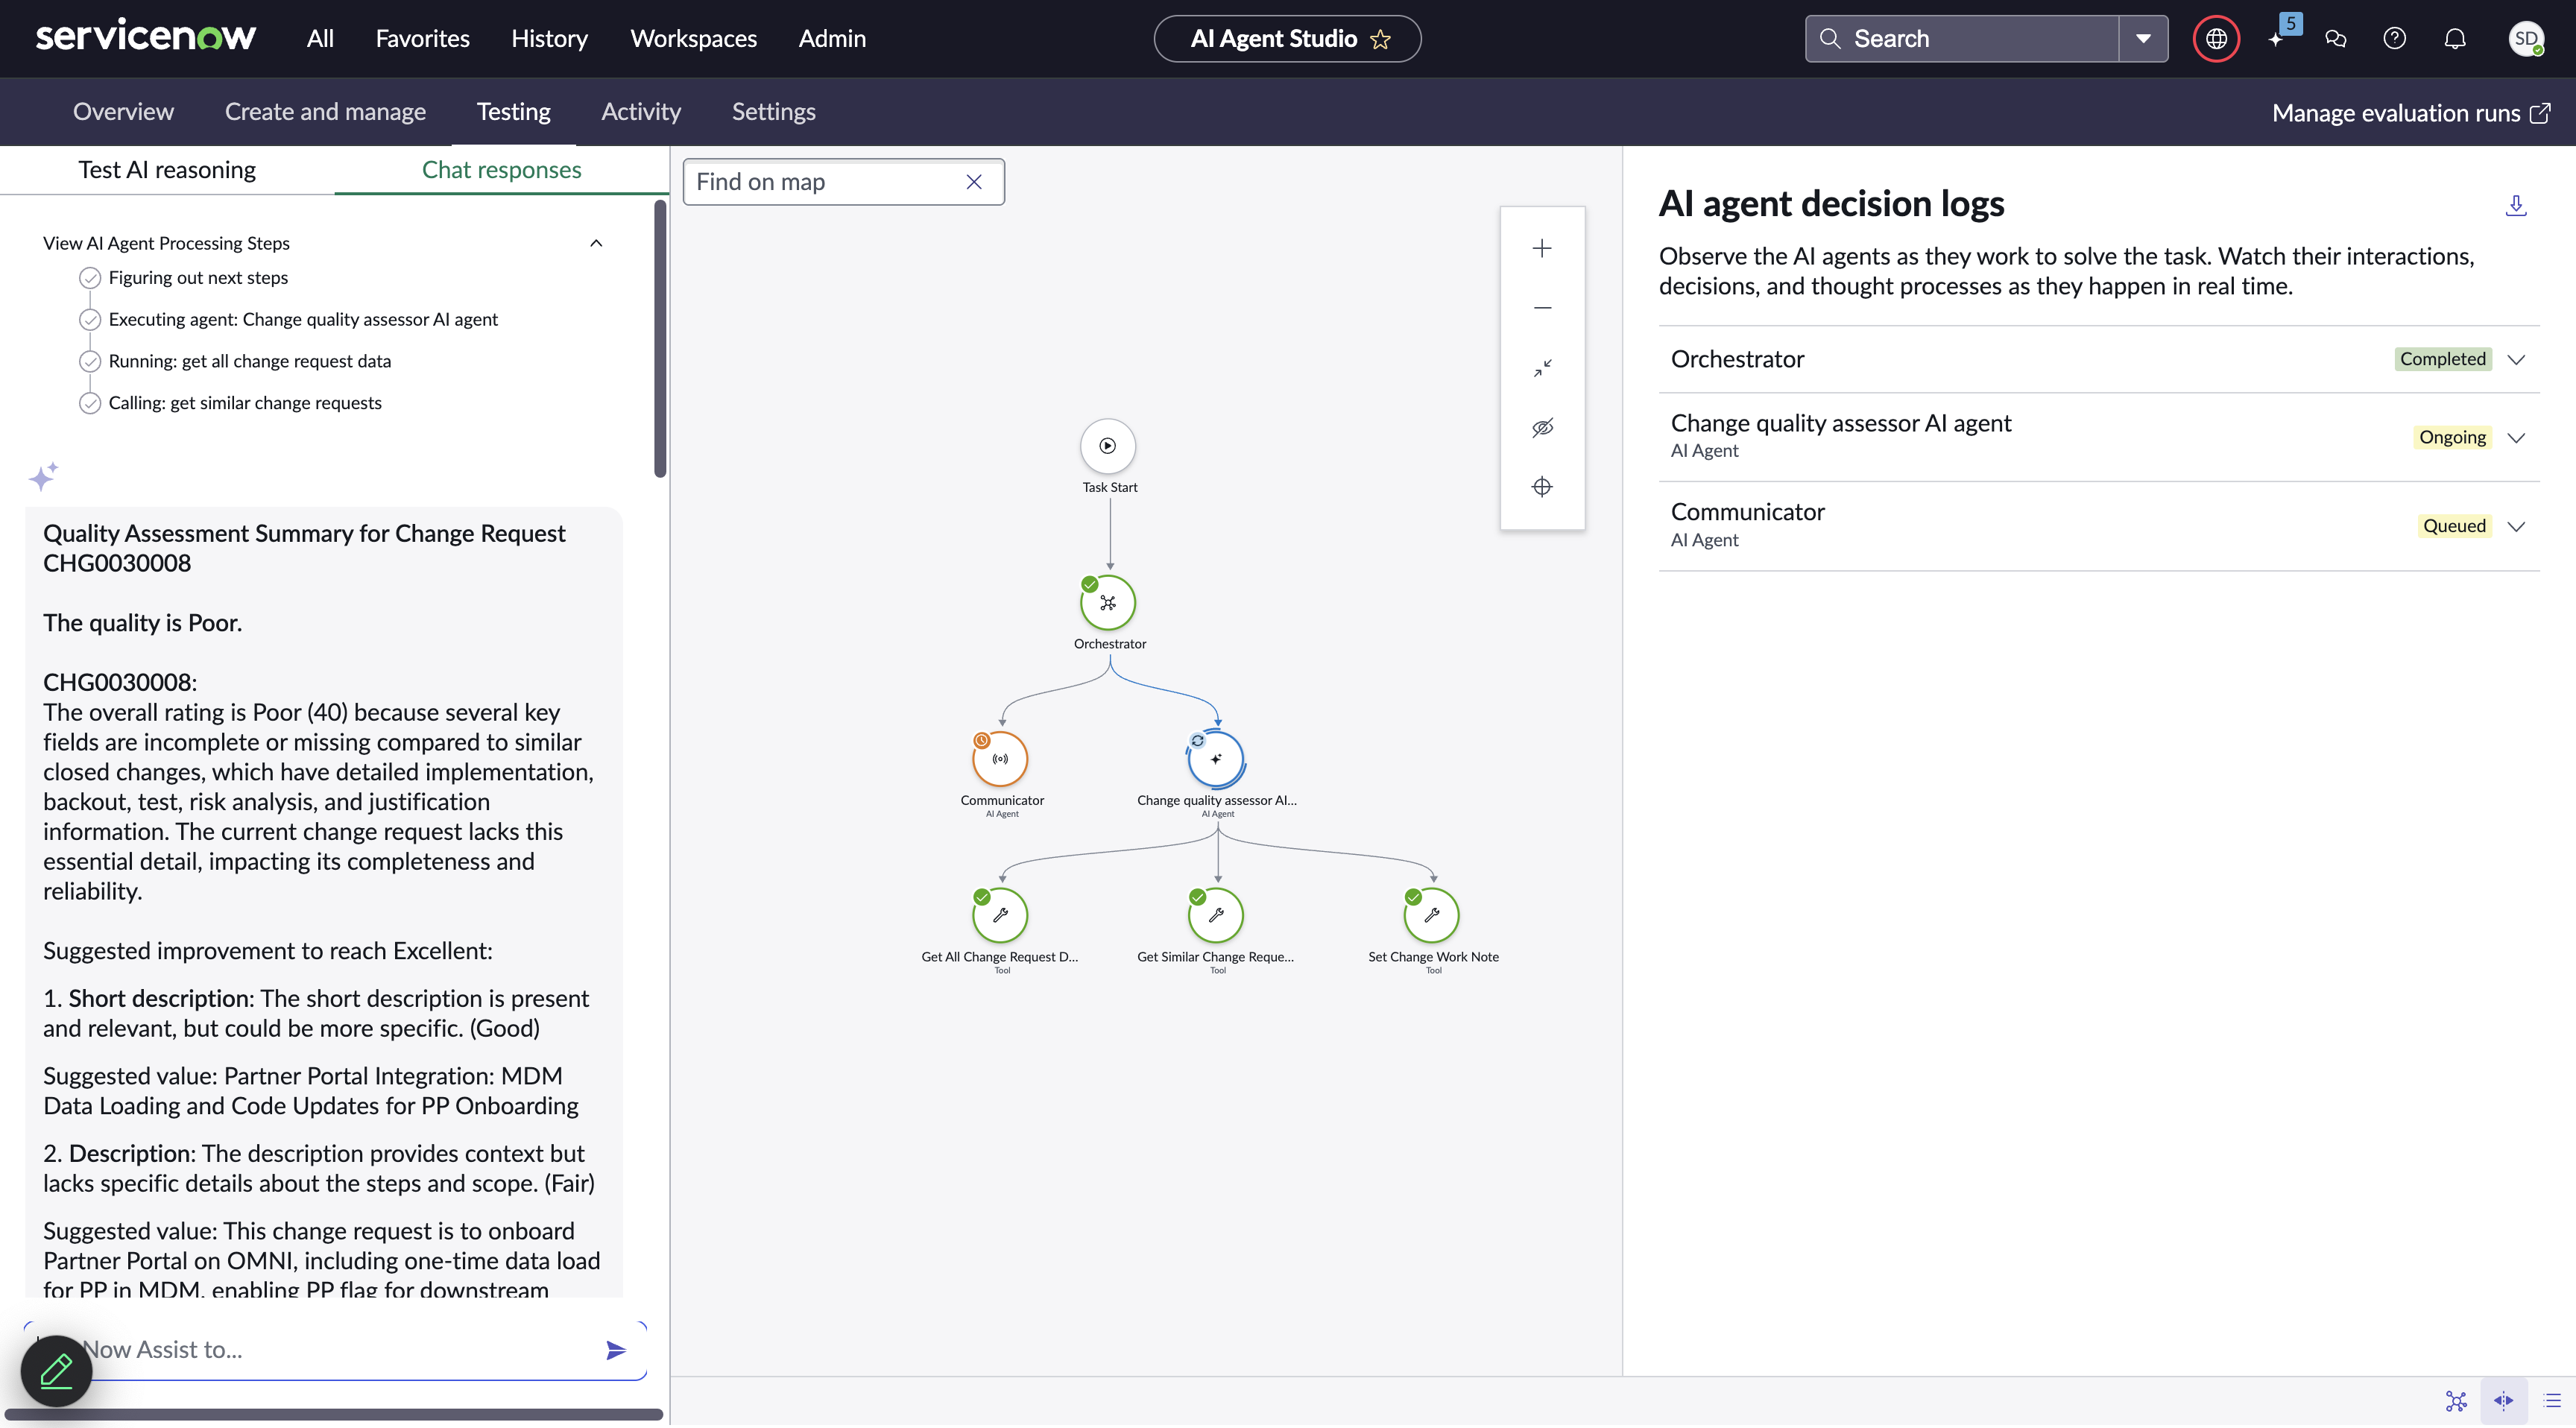
Task: Click the ServiceNow logo
Action: coord(146,37)
